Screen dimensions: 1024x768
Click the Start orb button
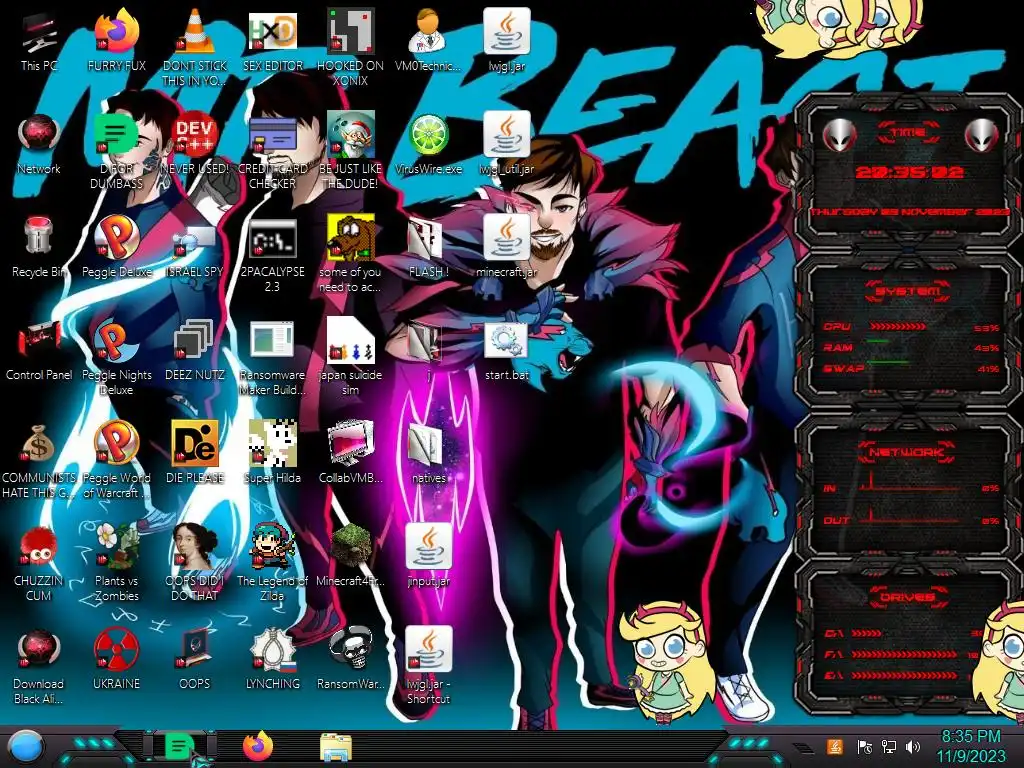click(26, 748)
